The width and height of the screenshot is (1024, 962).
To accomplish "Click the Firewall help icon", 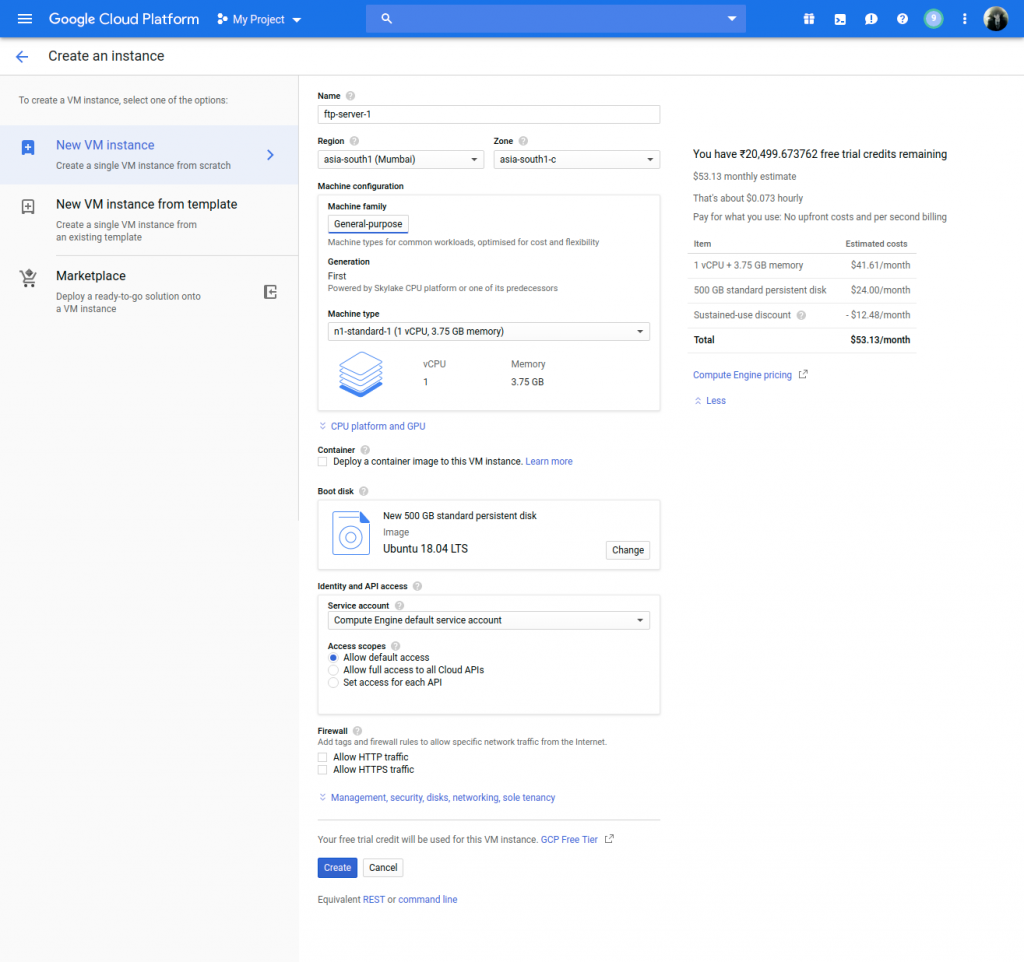I will point(357,731).
